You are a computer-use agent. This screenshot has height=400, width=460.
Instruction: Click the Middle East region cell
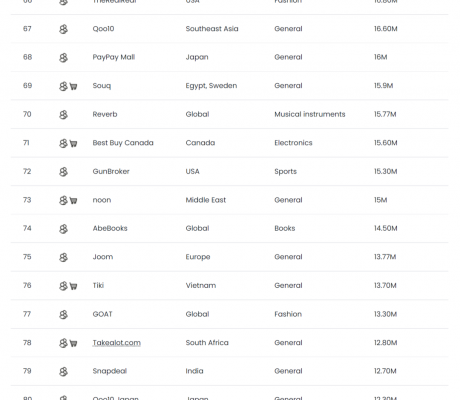tap(206, 200)
